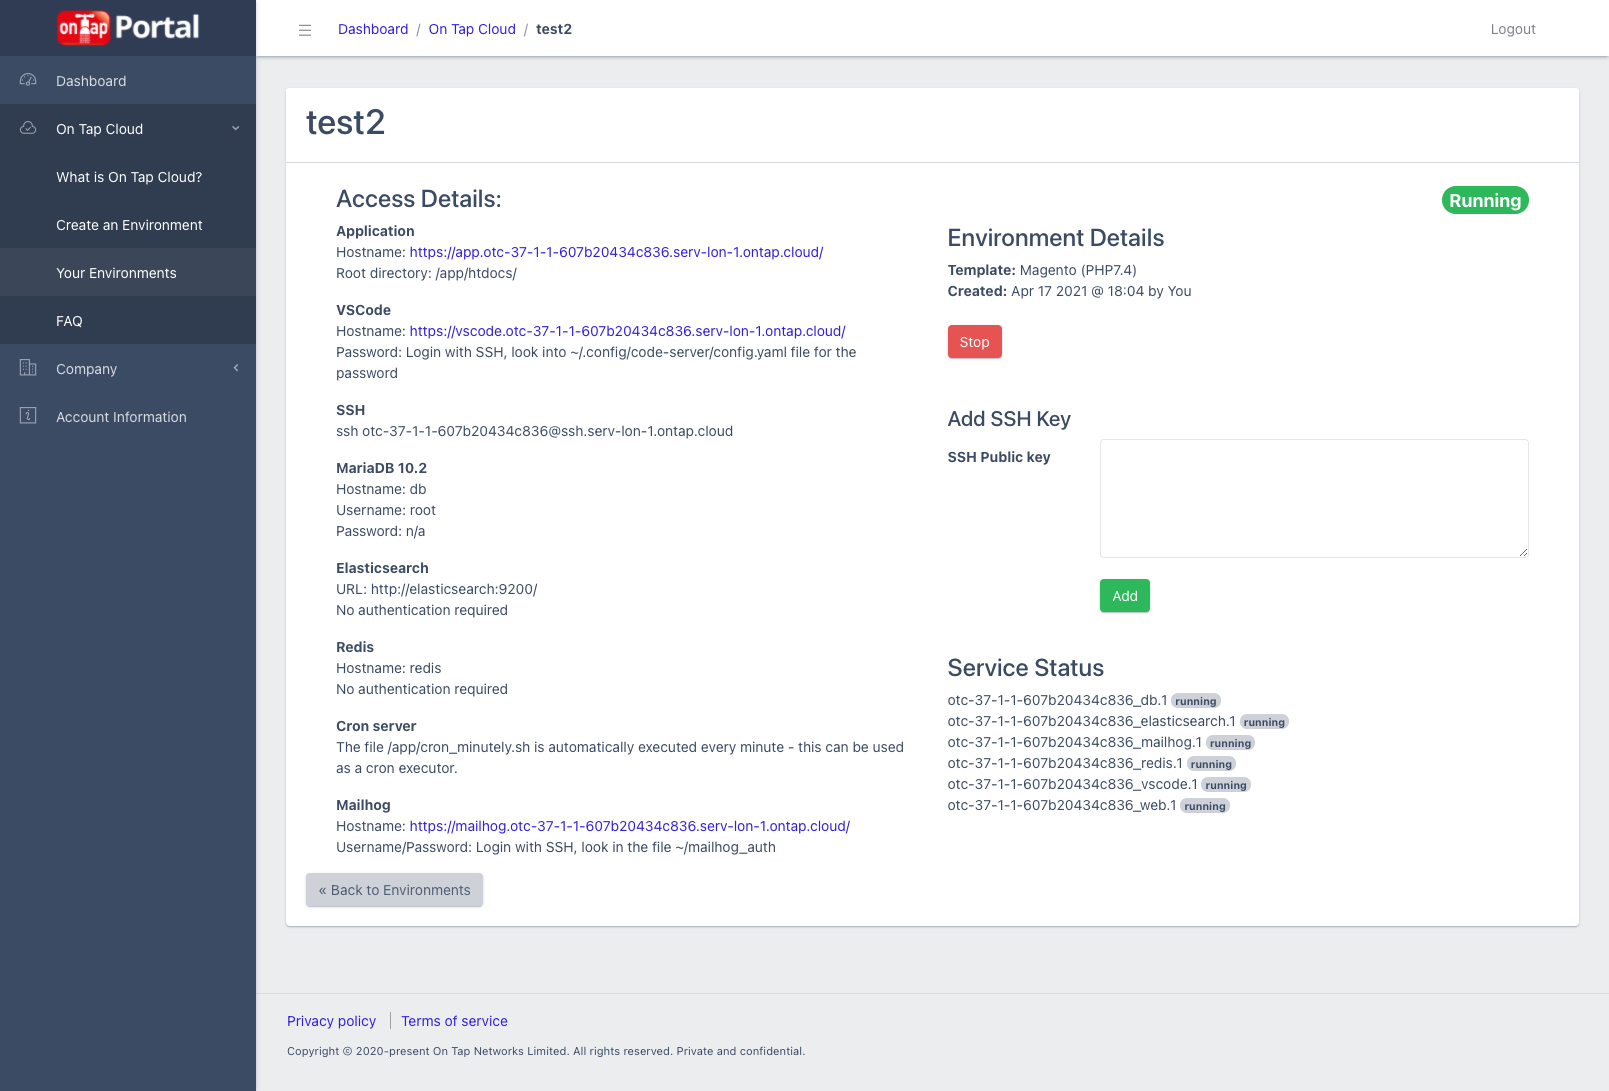The height and width of the screenshot is (1091, 1609).
Task: Open Dashboard in the sidebar
Action: pyautogui.click(x=128, y=80)
